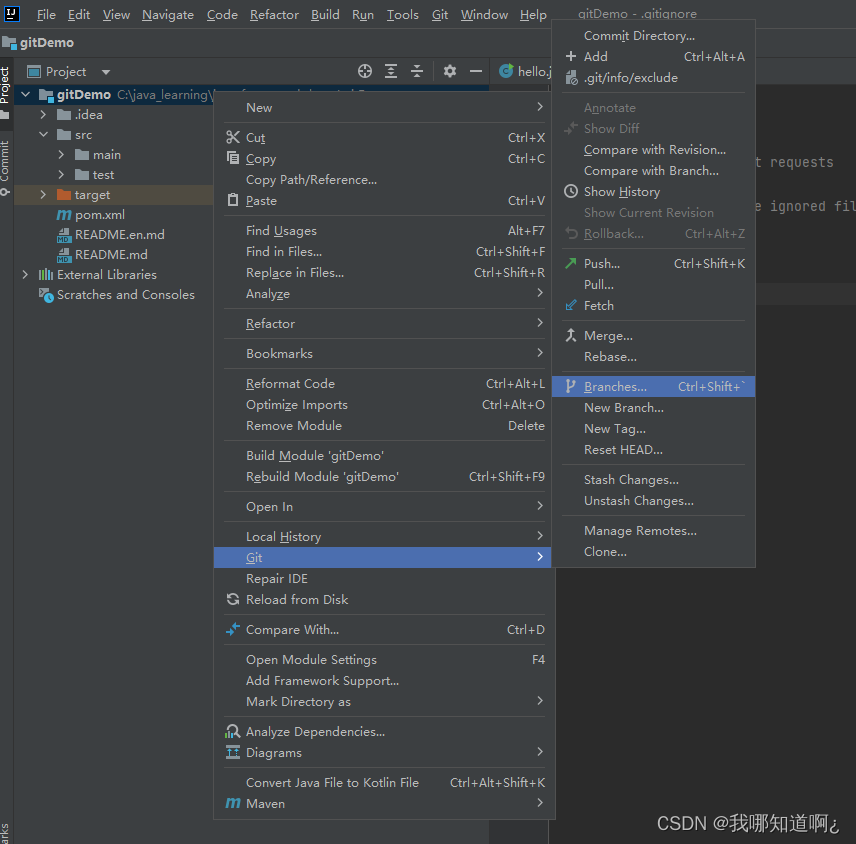Collapse the src folder arrow
Screen dimensions: 856x844
tap(43, 134)
